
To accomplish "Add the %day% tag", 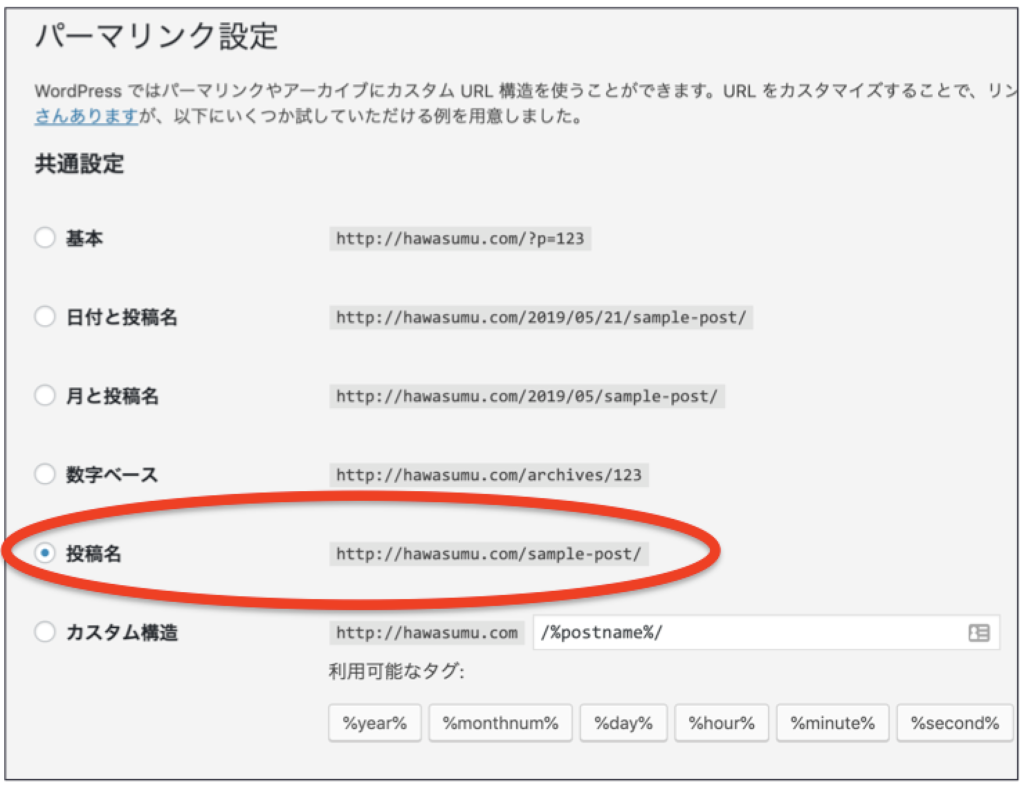I will [x=623, y=724].
